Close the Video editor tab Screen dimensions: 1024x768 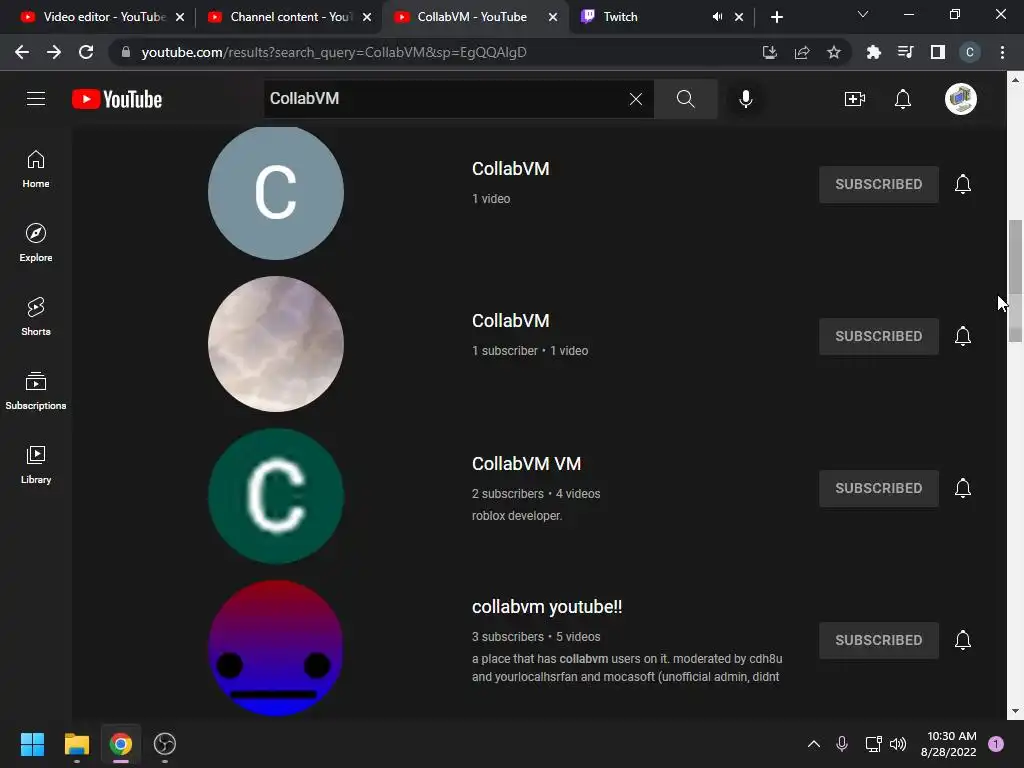pos(180,17)
